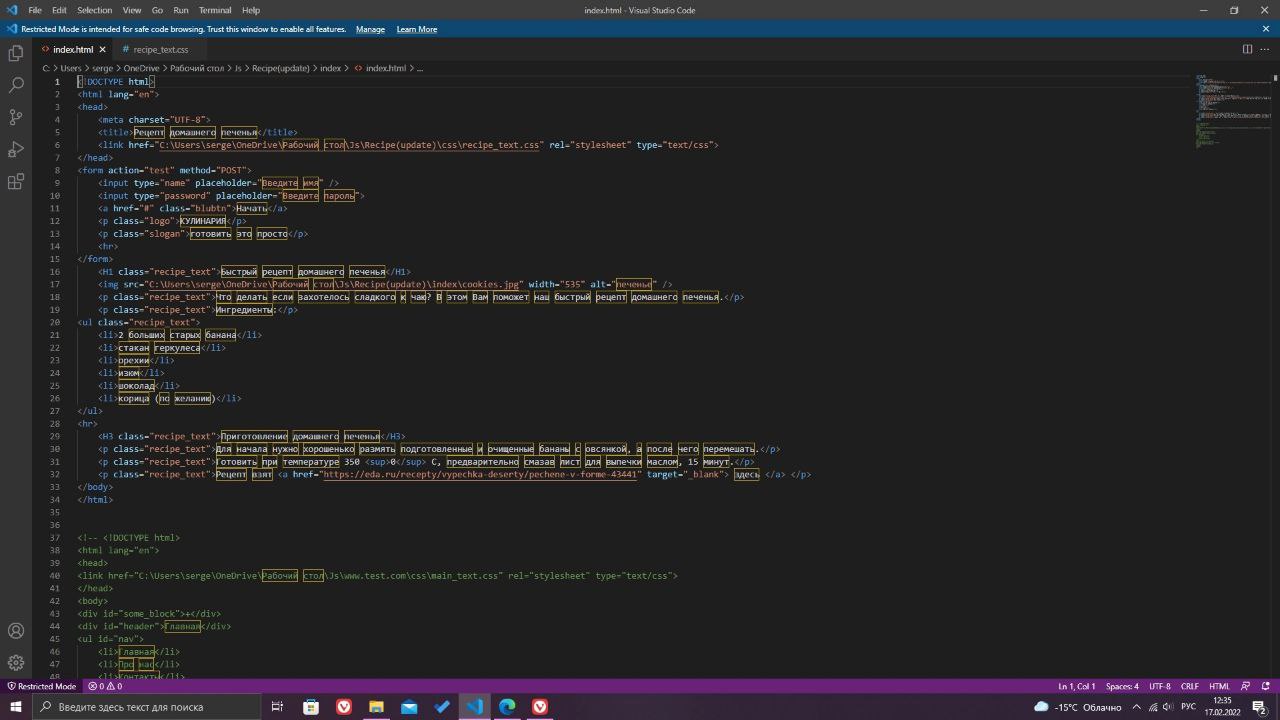Click the Manage link in restricted mode banner
The width and height of the screenshot is (1280, 720).
[x=370, y=29]
